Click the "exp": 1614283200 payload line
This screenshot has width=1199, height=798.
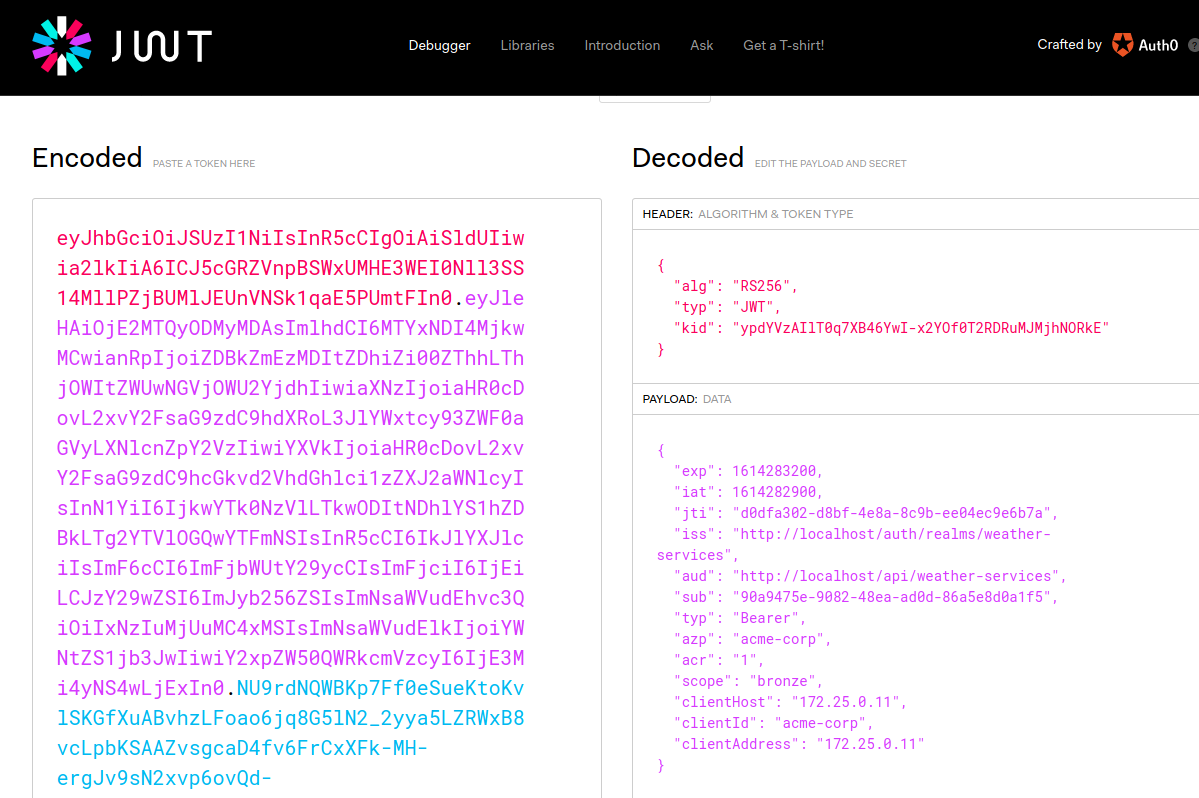pos(748,471)
